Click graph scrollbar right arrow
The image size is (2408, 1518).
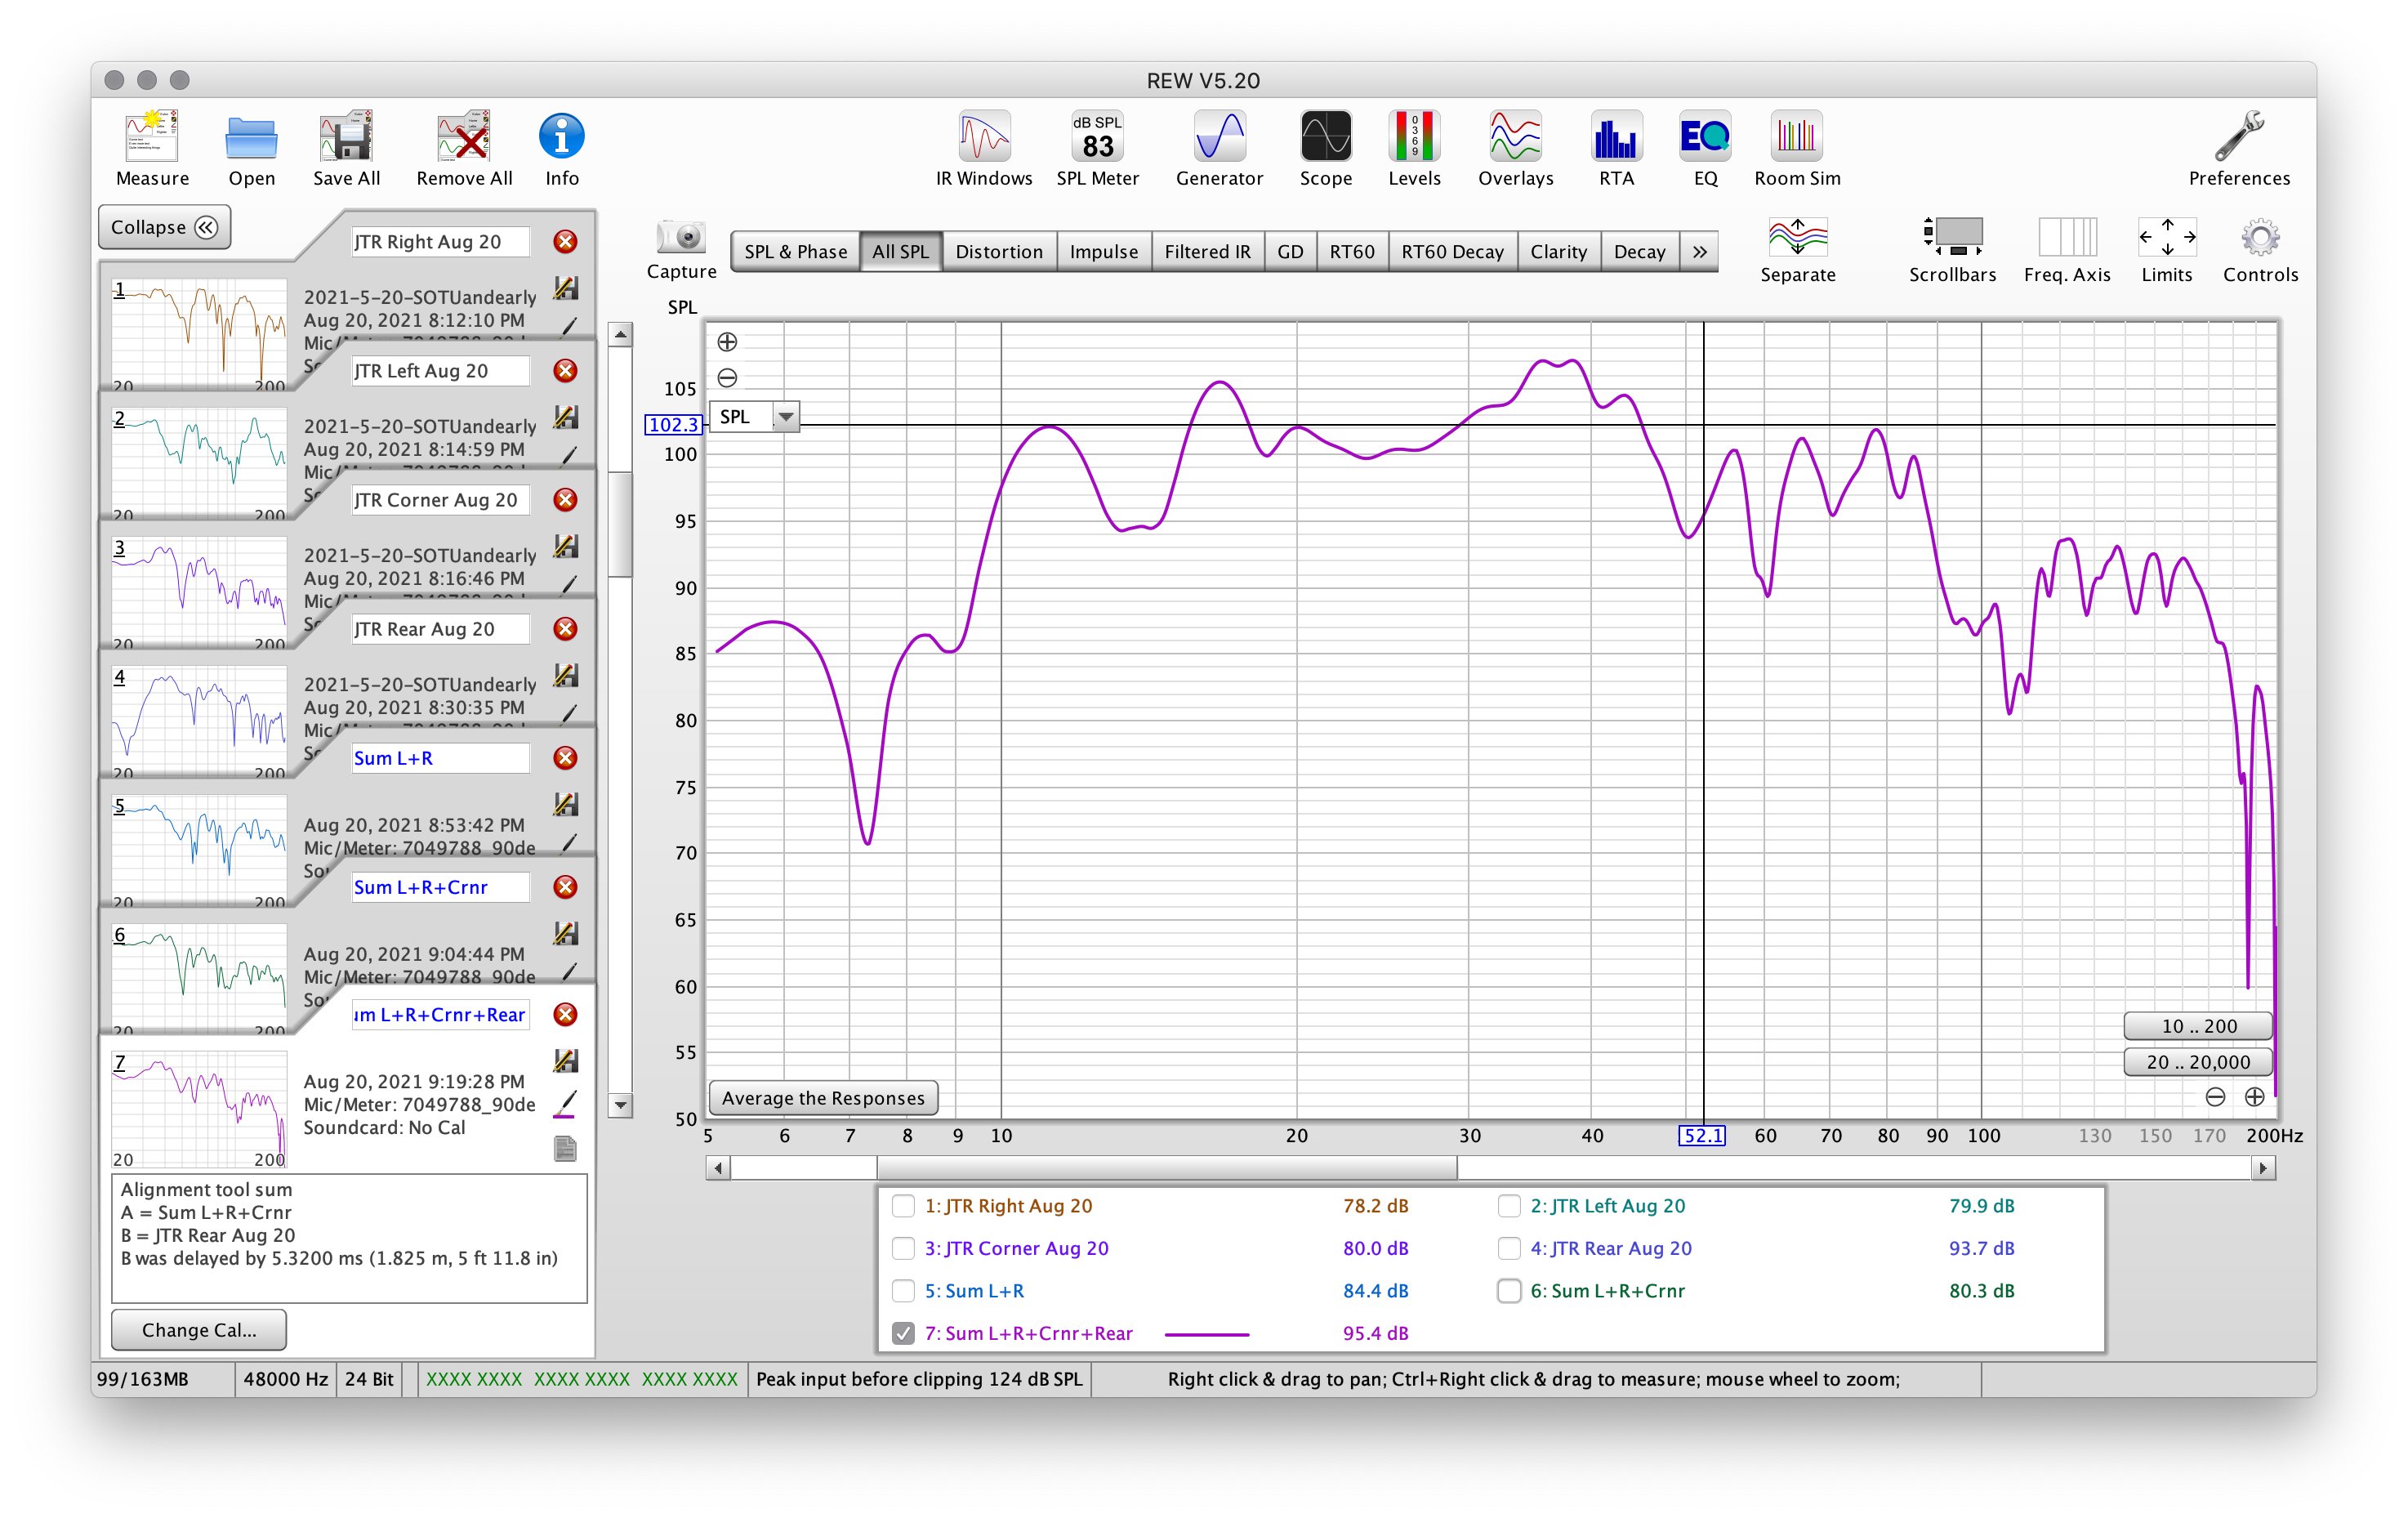tap(2263, 1168)
